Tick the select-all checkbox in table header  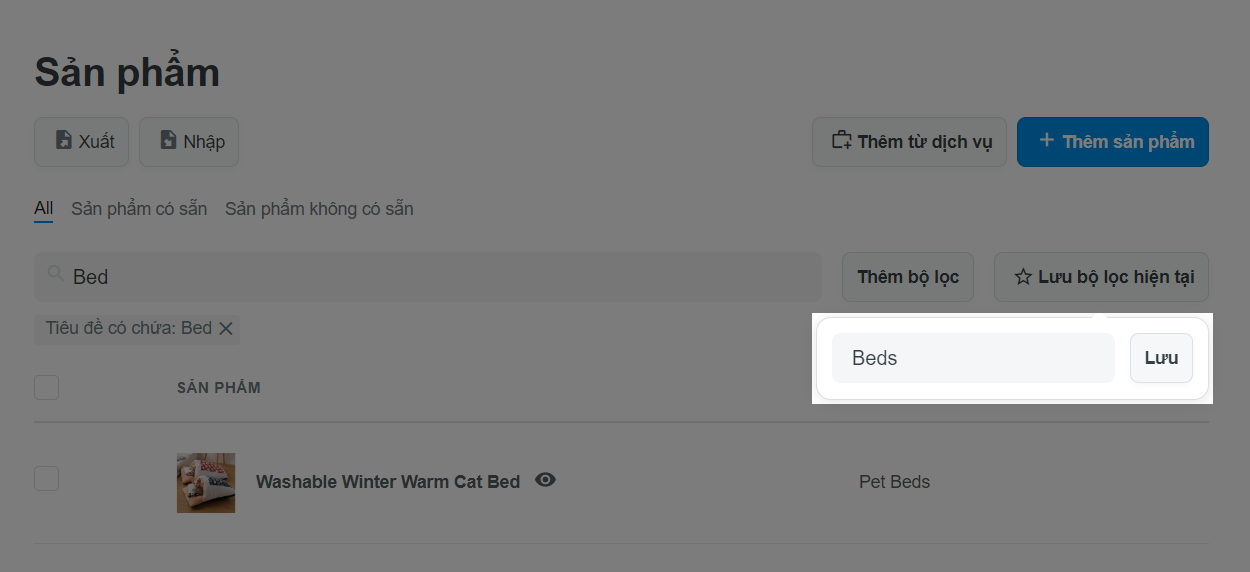pyautogui.click(x=47, y=387)
